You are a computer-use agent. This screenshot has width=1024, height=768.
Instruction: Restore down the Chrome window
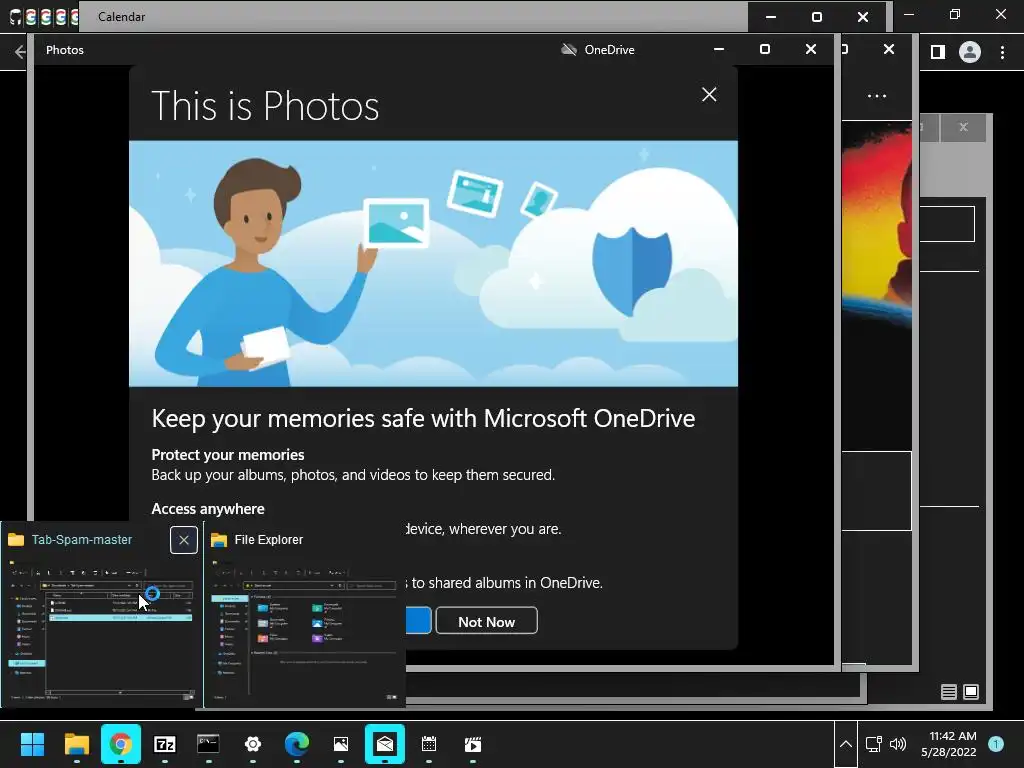(955, 14)
